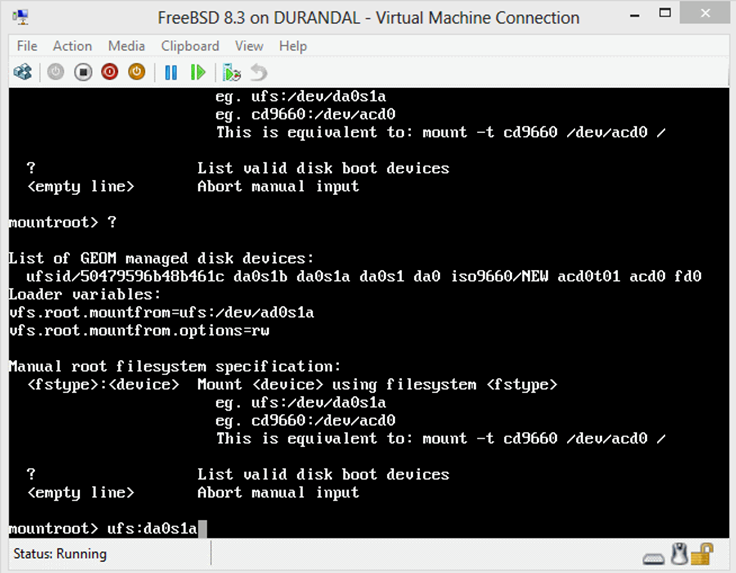This screenshot has width=736, height=573.
Task: Click 'Loader variables:' heading text
Action: [x=84, y=295]
